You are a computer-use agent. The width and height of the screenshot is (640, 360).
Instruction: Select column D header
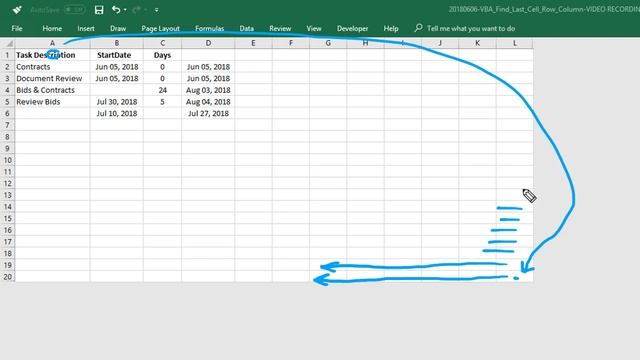click(208, 43)
